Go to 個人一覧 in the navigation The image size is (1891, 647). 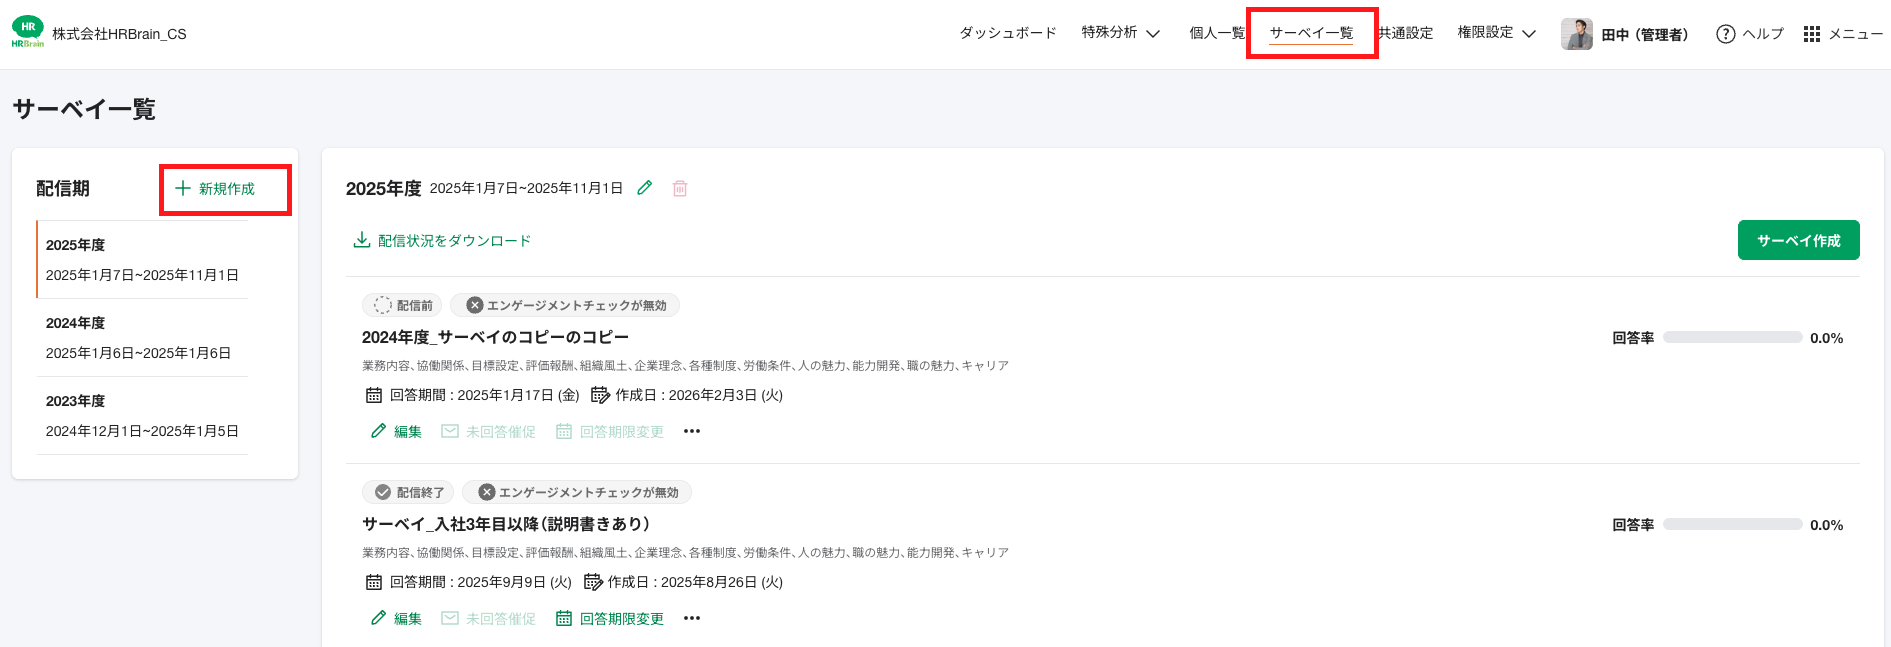[x=1217, y=33]
